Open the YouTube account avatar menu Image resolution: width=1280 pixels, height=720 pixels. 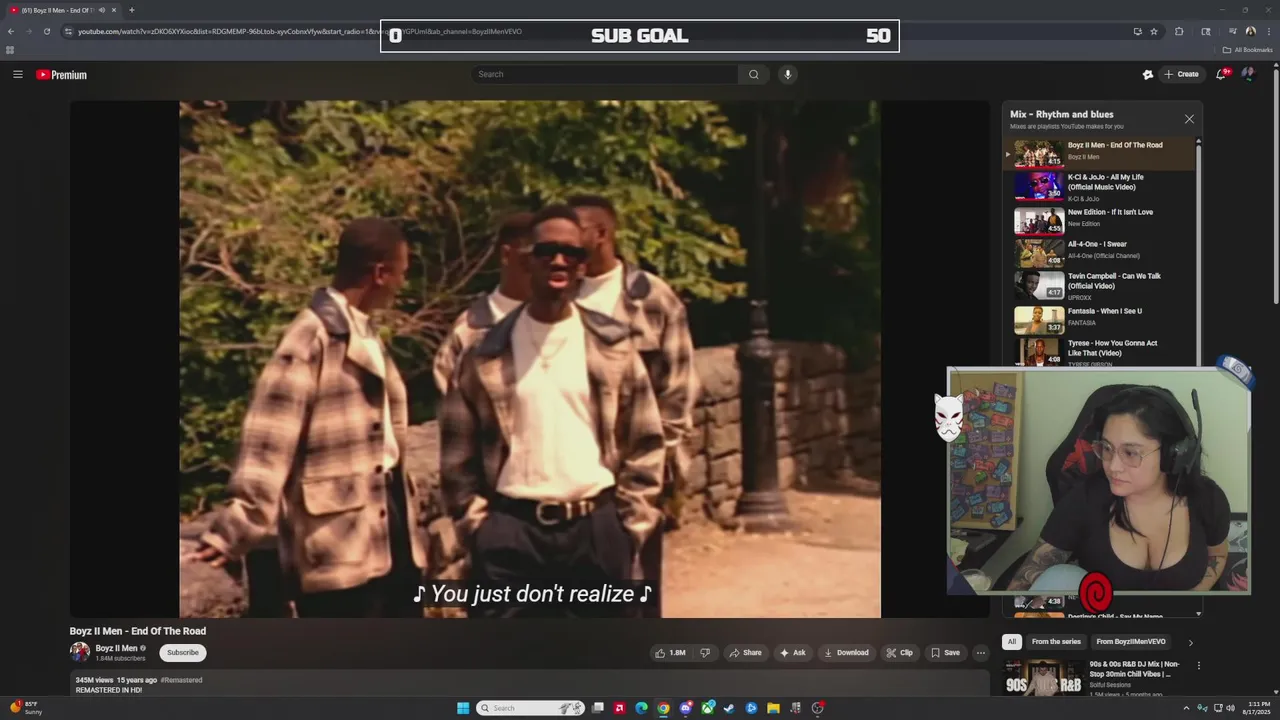[x=1248, y=74]
